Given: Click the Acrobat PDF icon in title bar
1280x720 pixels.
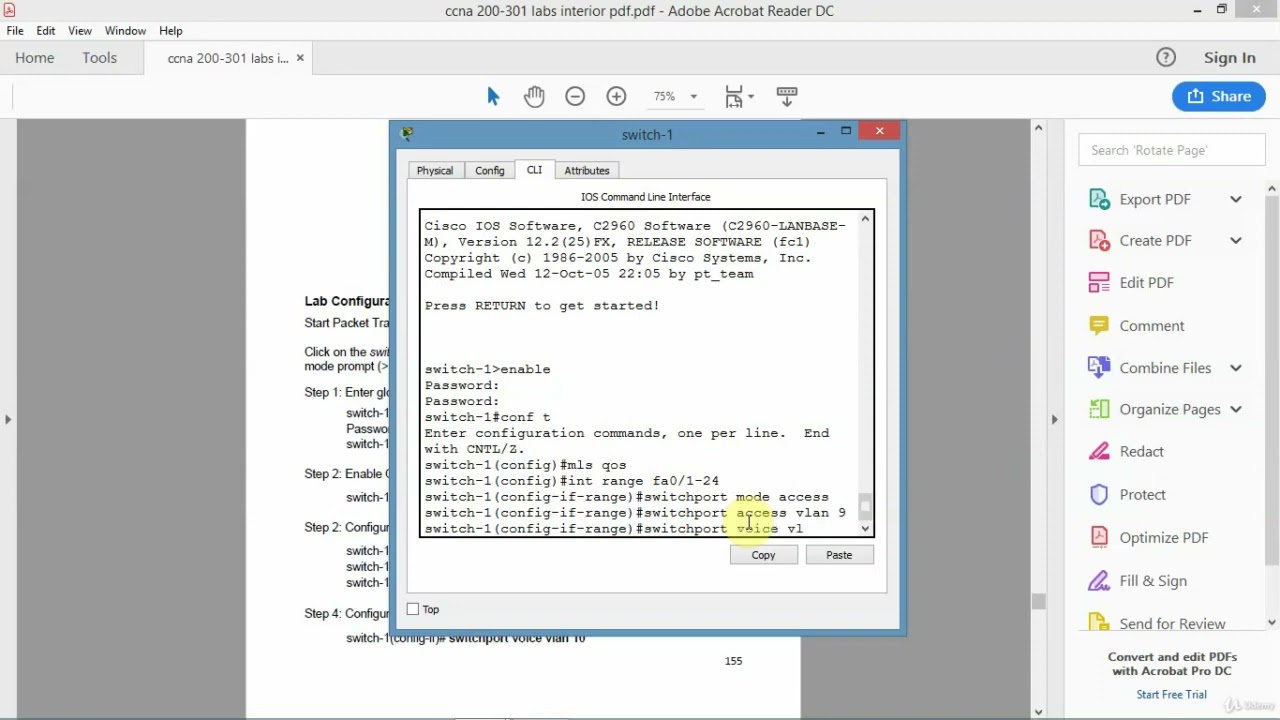Looking at the screenshot, I should (10, 10).
